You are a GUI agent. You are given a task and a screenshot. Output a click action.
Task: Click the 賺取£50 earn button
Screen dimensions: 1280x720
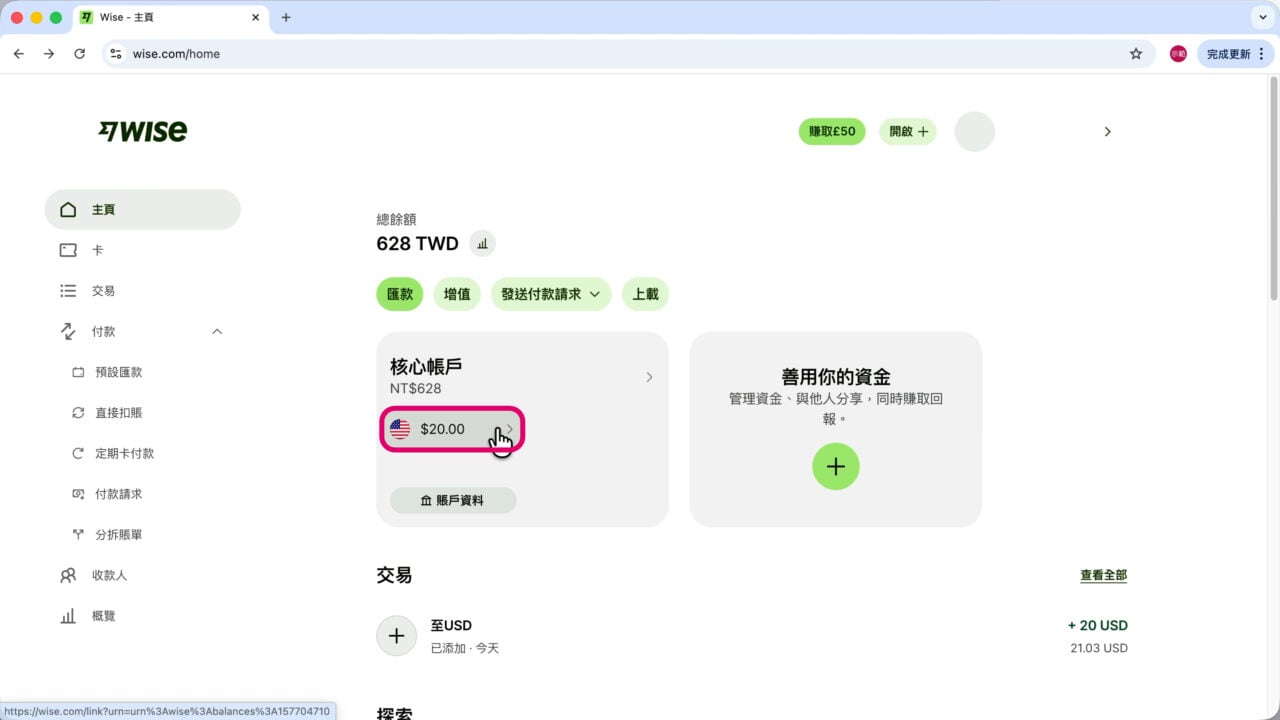tap(832, 131)
